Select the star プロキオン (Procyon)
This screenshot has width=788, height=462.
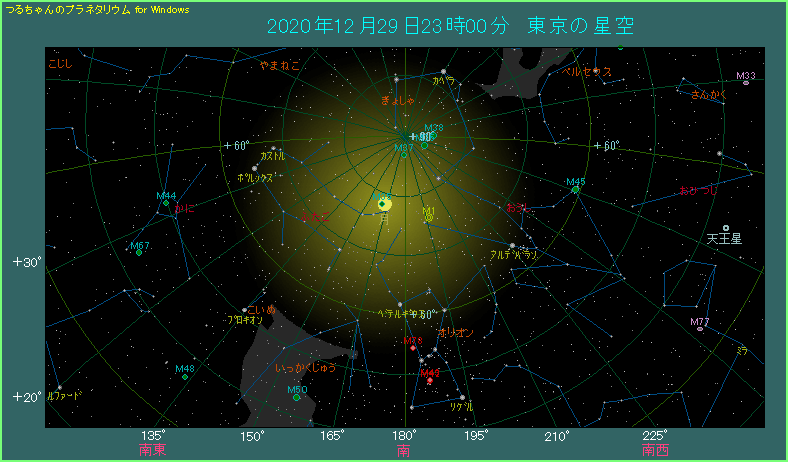click(244, 310)
